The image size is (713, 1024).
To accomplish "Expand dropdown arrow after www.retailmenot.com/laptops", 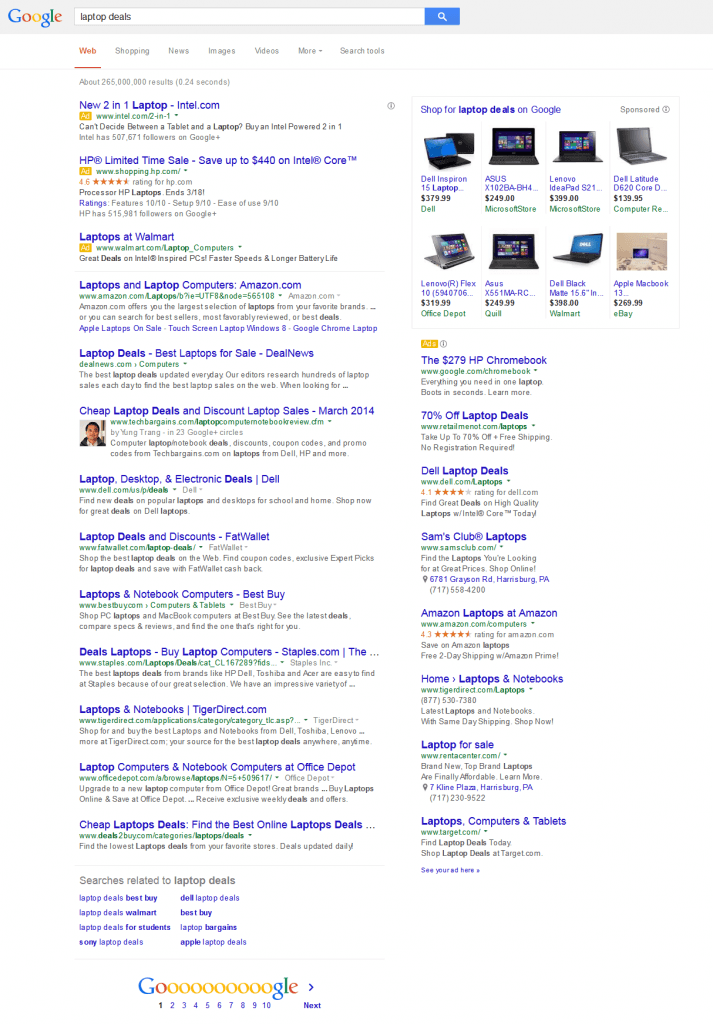I will tap(533, 426).
